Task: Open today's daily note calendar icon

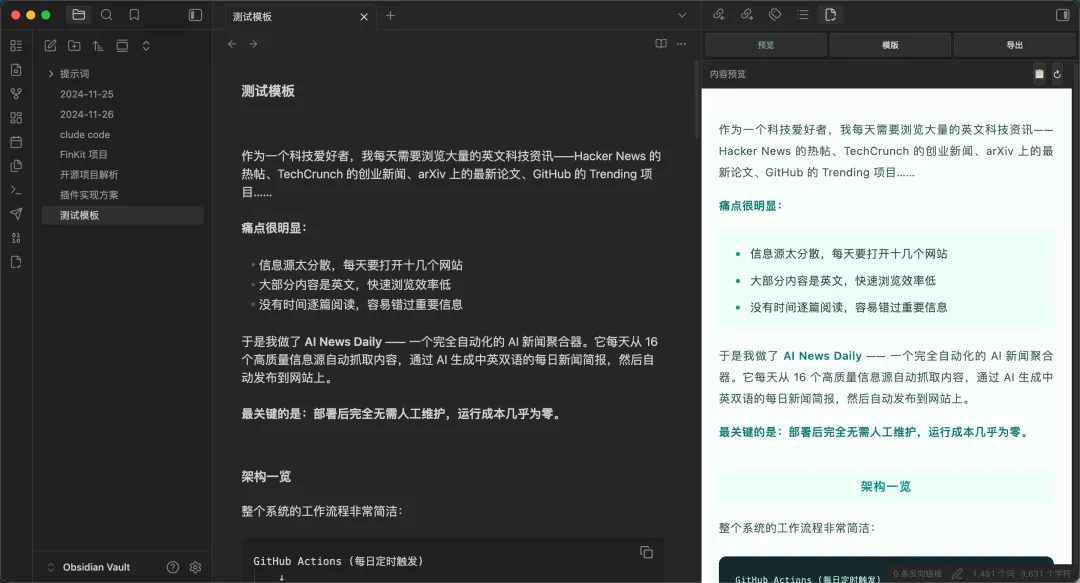Action: click(x=16, y=142)
